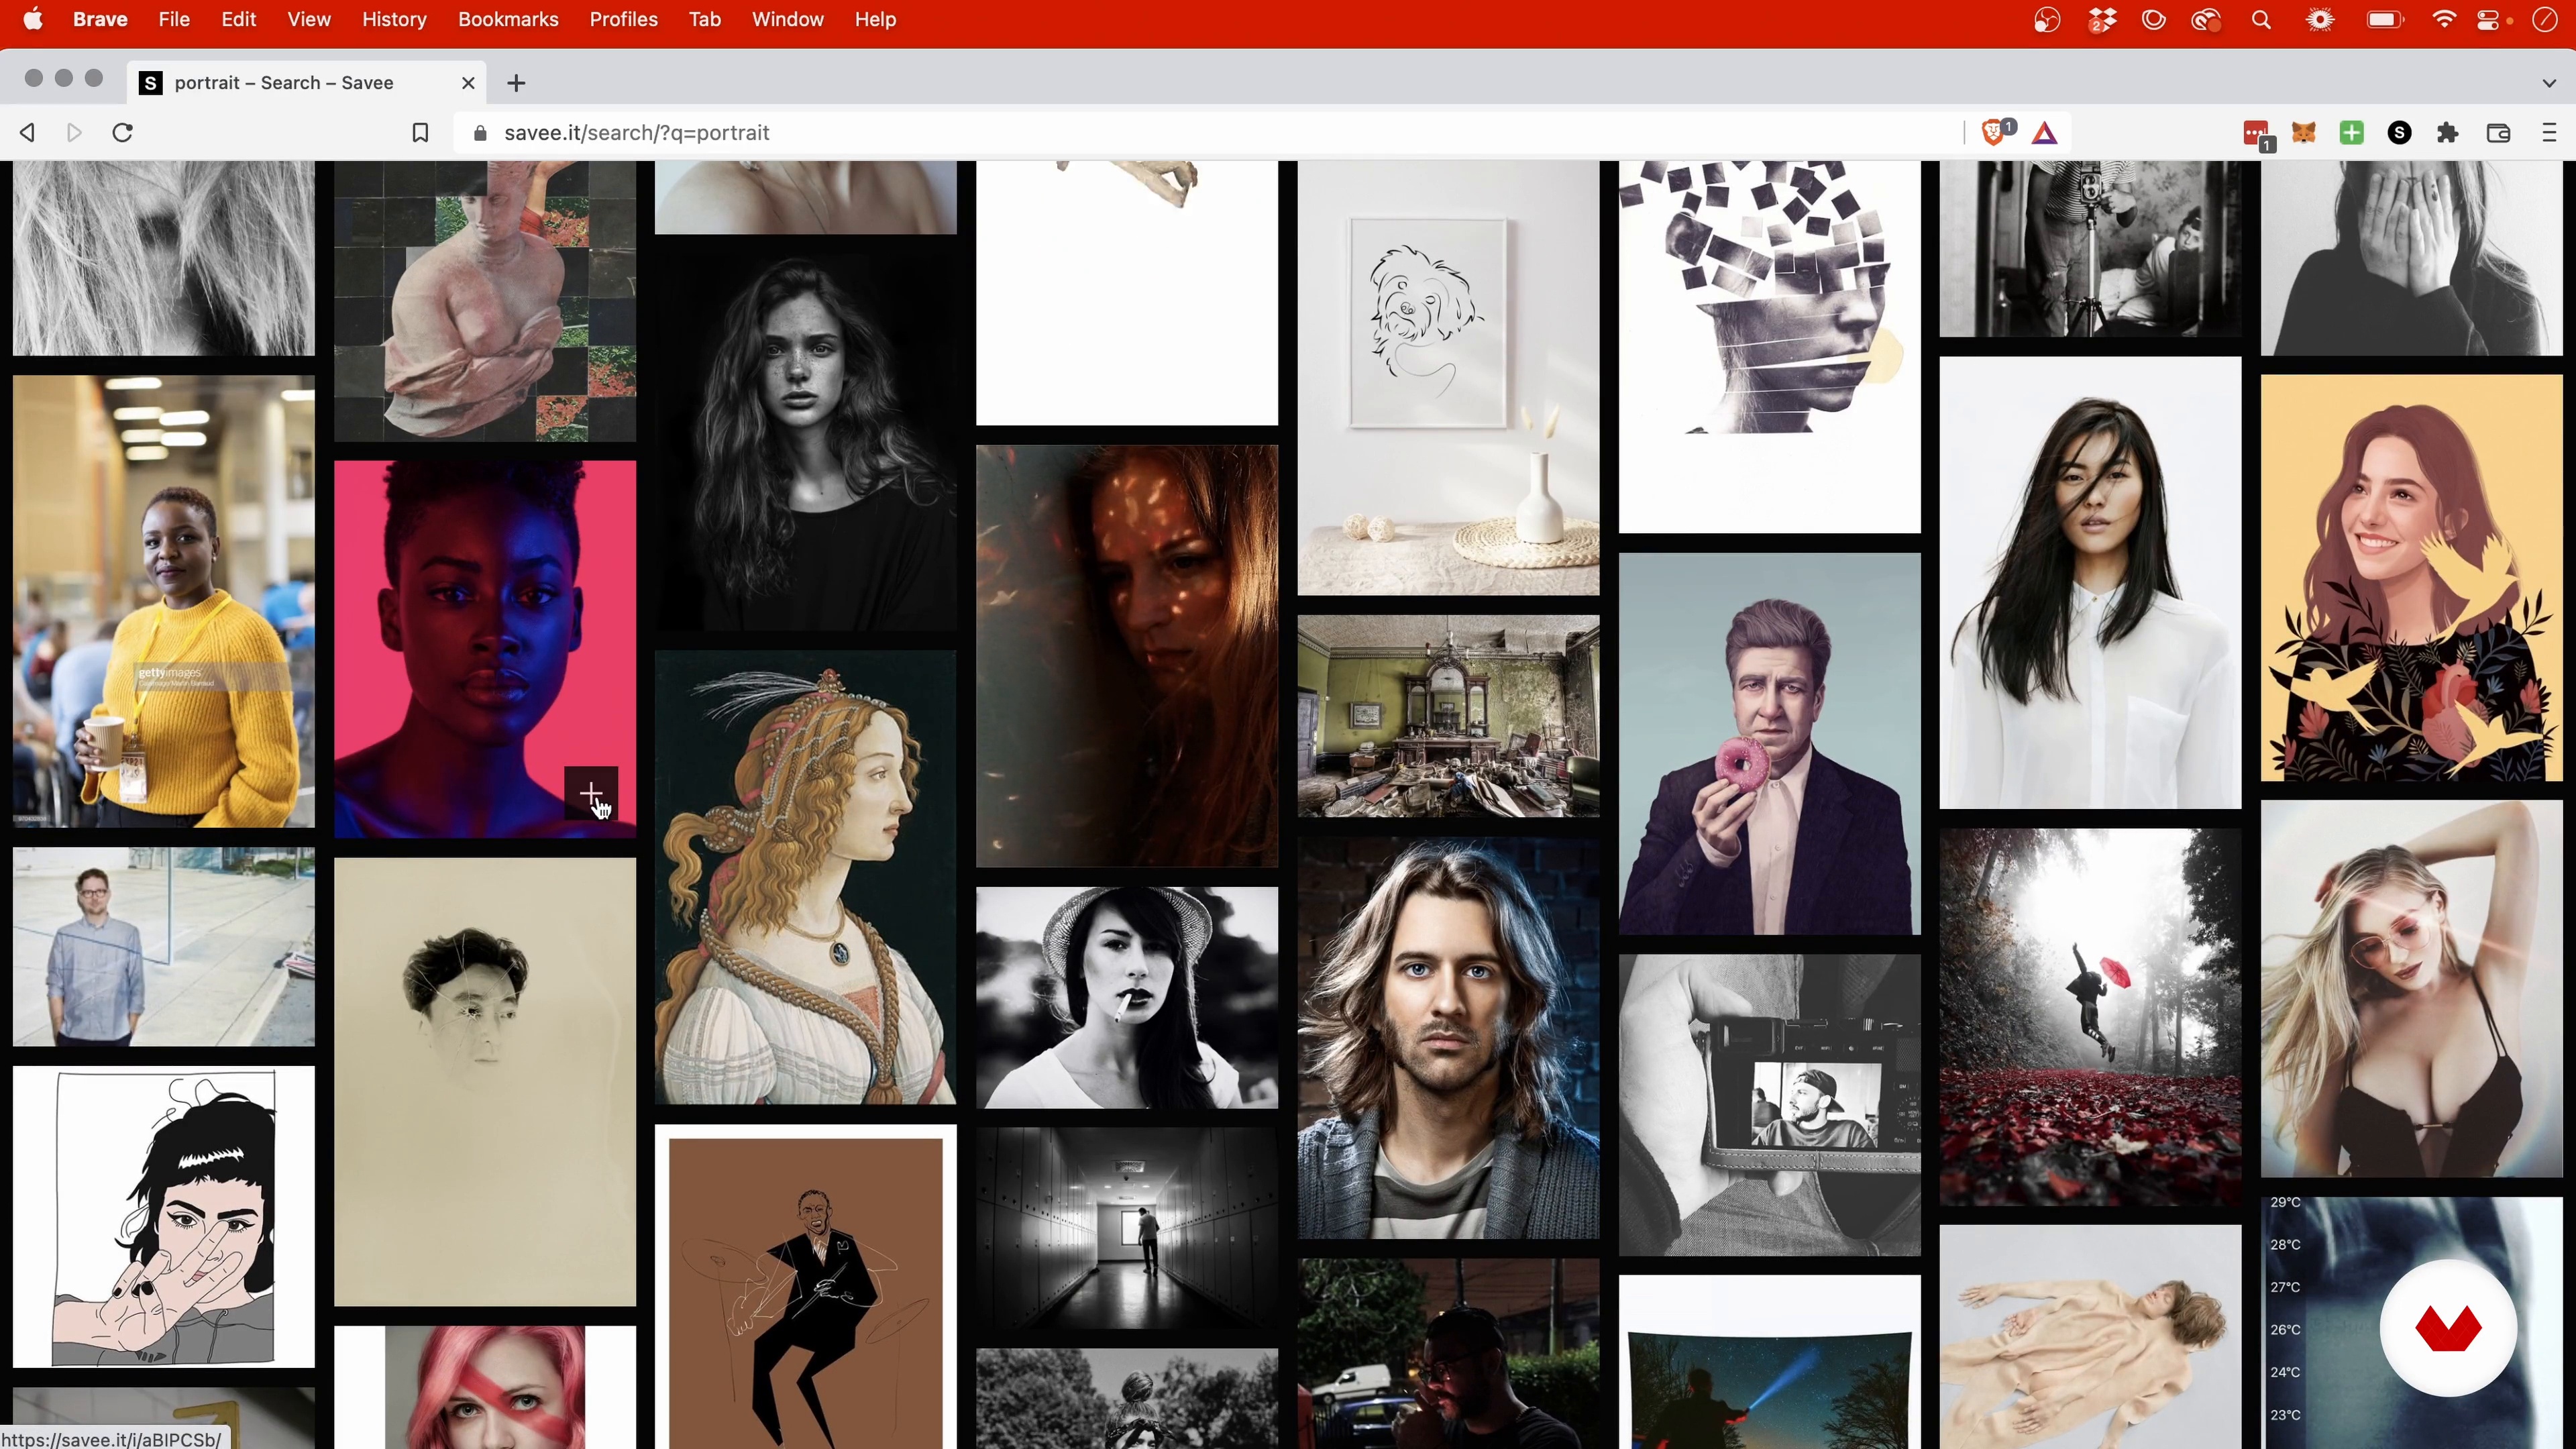Open the File menu
Viewport: 2576px width, 1449px height.
click(x=174, y=19)
